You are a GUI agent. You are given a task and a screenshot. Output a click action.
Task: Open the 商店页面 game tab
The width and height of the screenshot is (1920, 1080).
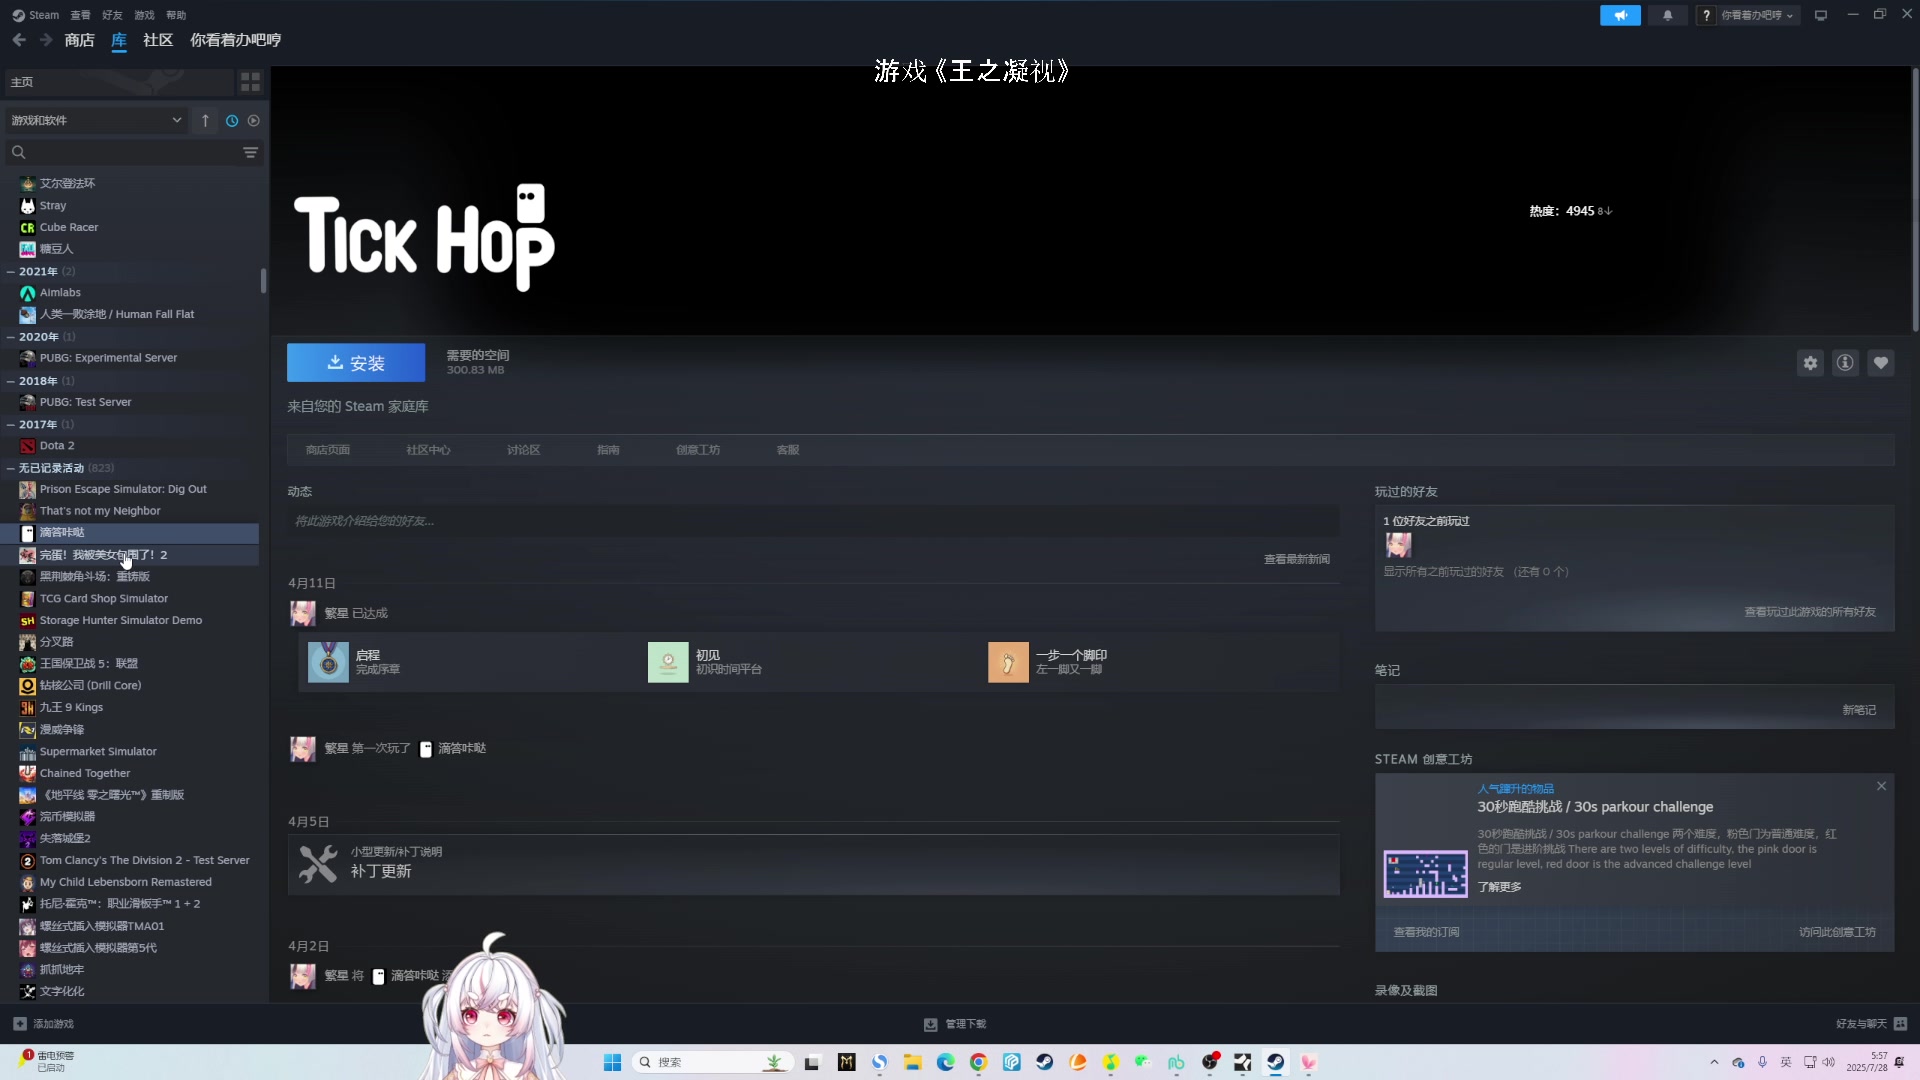[328, 450]
